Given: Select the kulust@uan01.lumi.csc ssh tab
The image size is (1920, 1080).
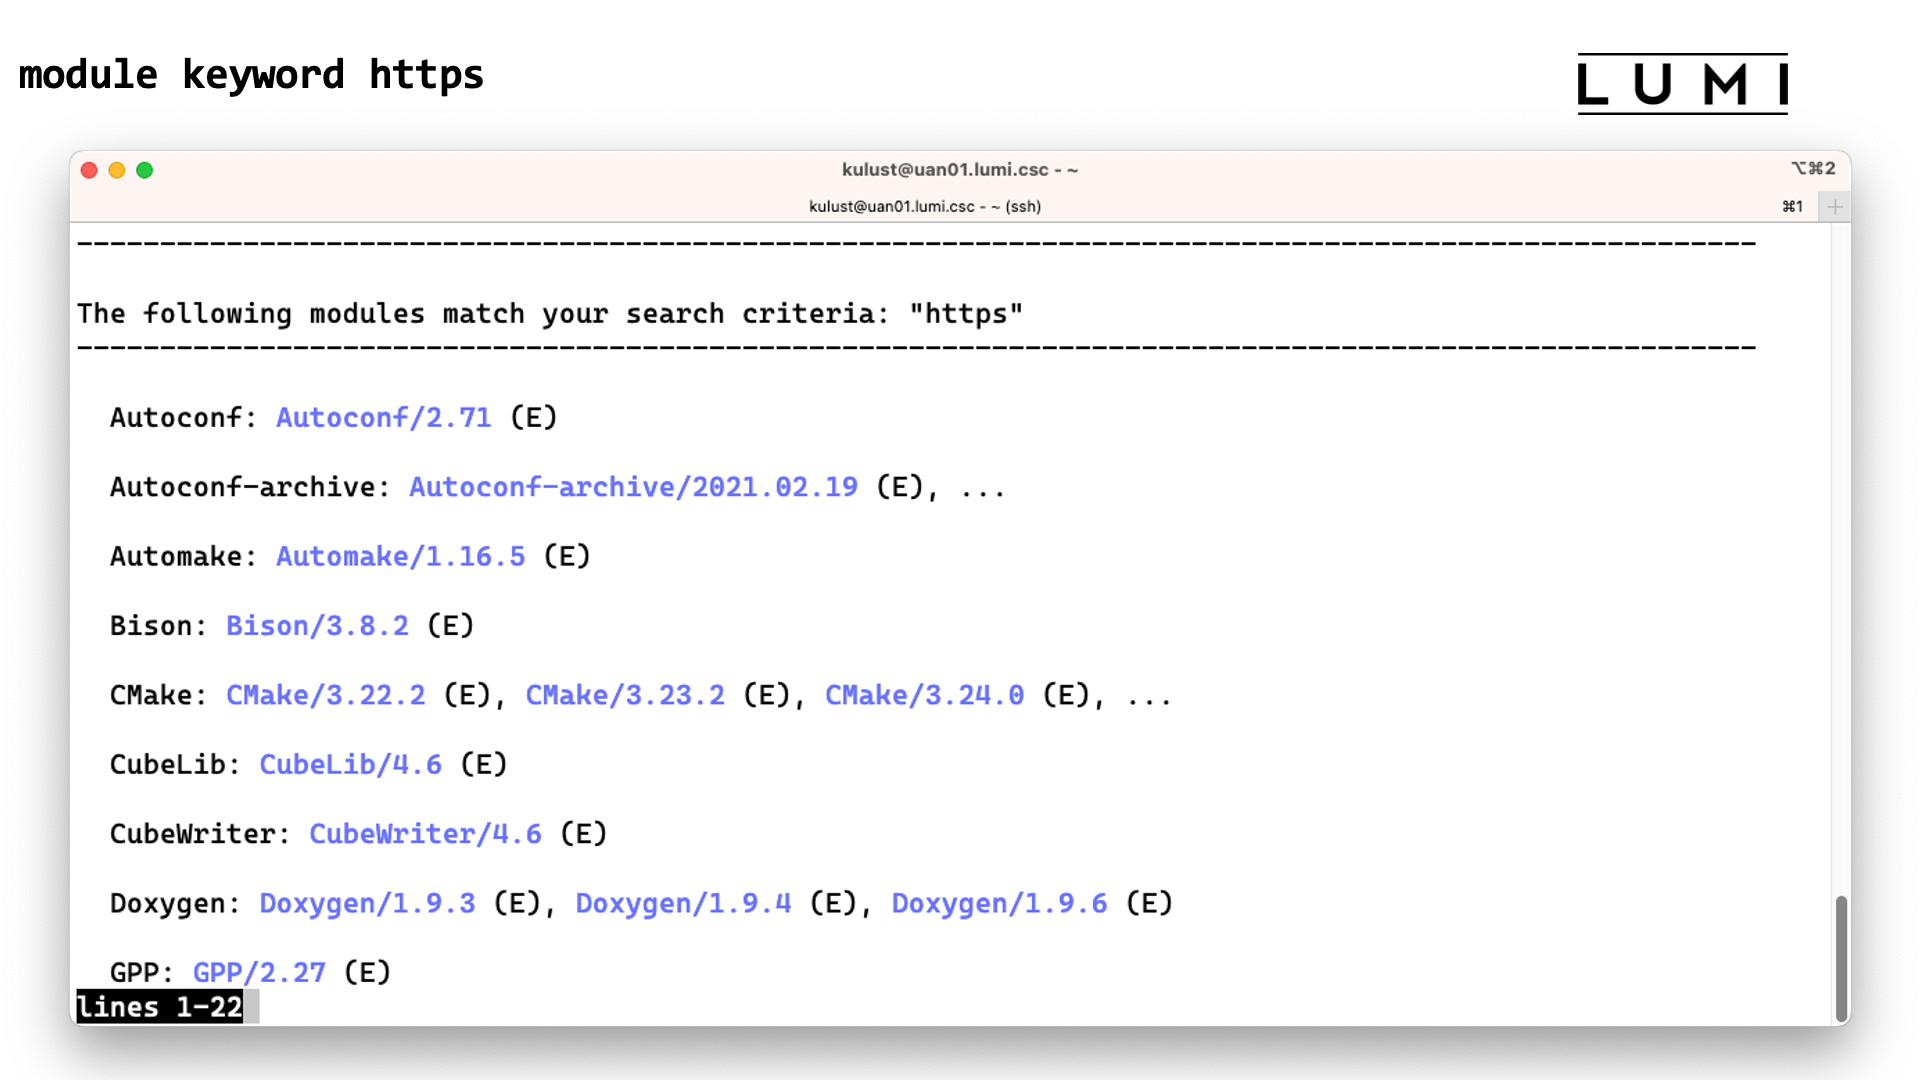Looking at the screenshot, I should [925, 207].
